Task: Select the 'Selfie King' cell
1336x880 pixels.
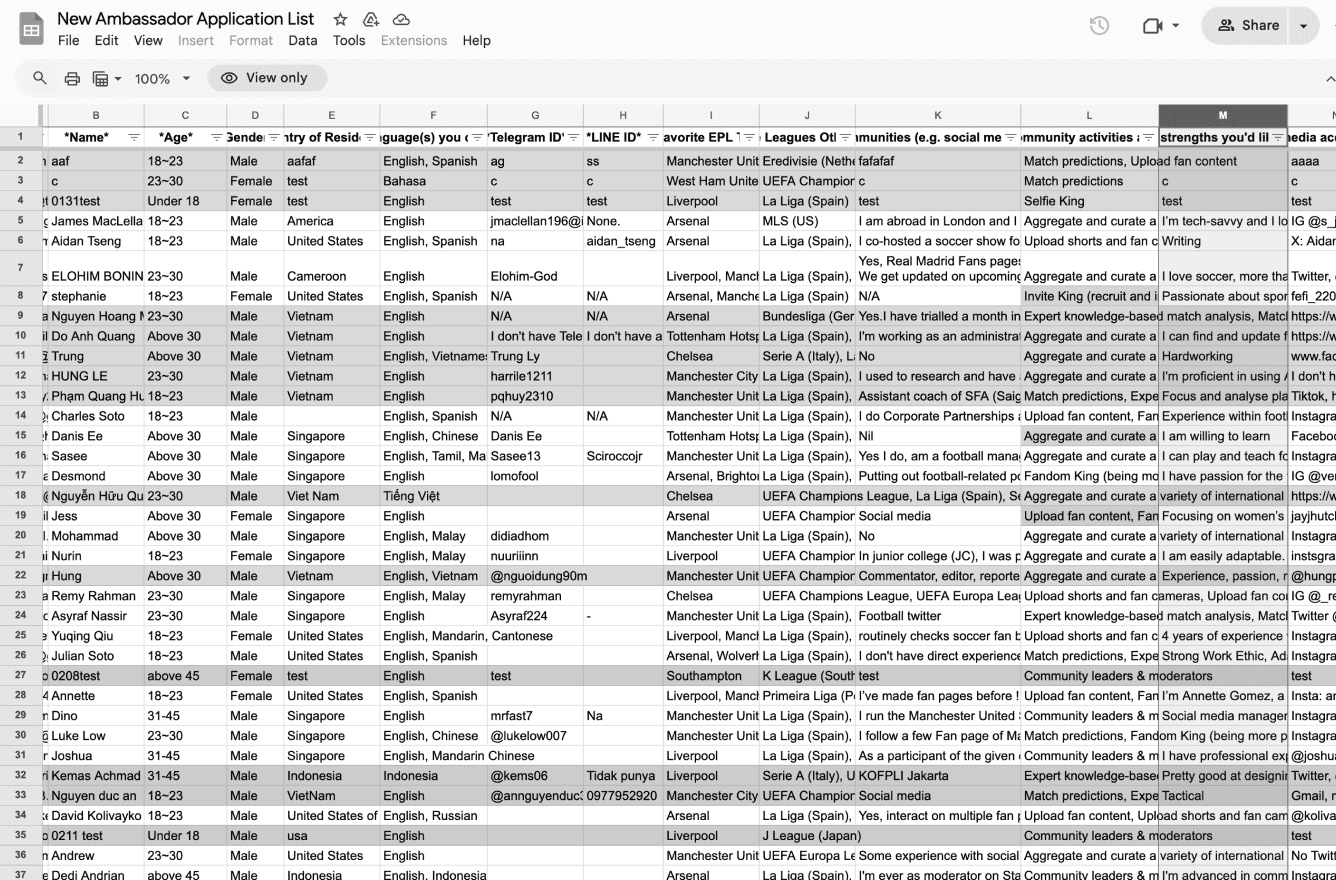Action: 1089,201
